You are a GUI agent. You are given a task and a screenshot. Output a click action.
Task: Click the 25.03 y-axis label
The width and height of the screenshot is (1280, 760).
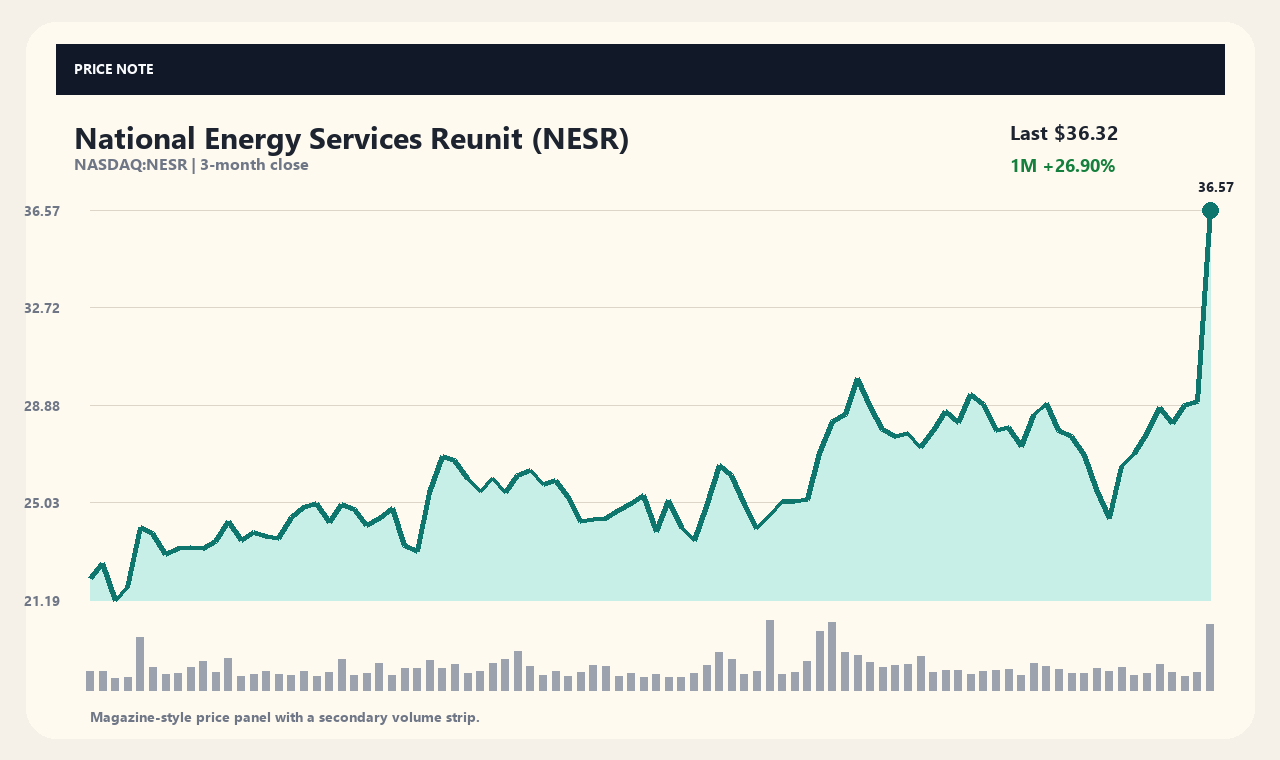(x=42, y=503)
